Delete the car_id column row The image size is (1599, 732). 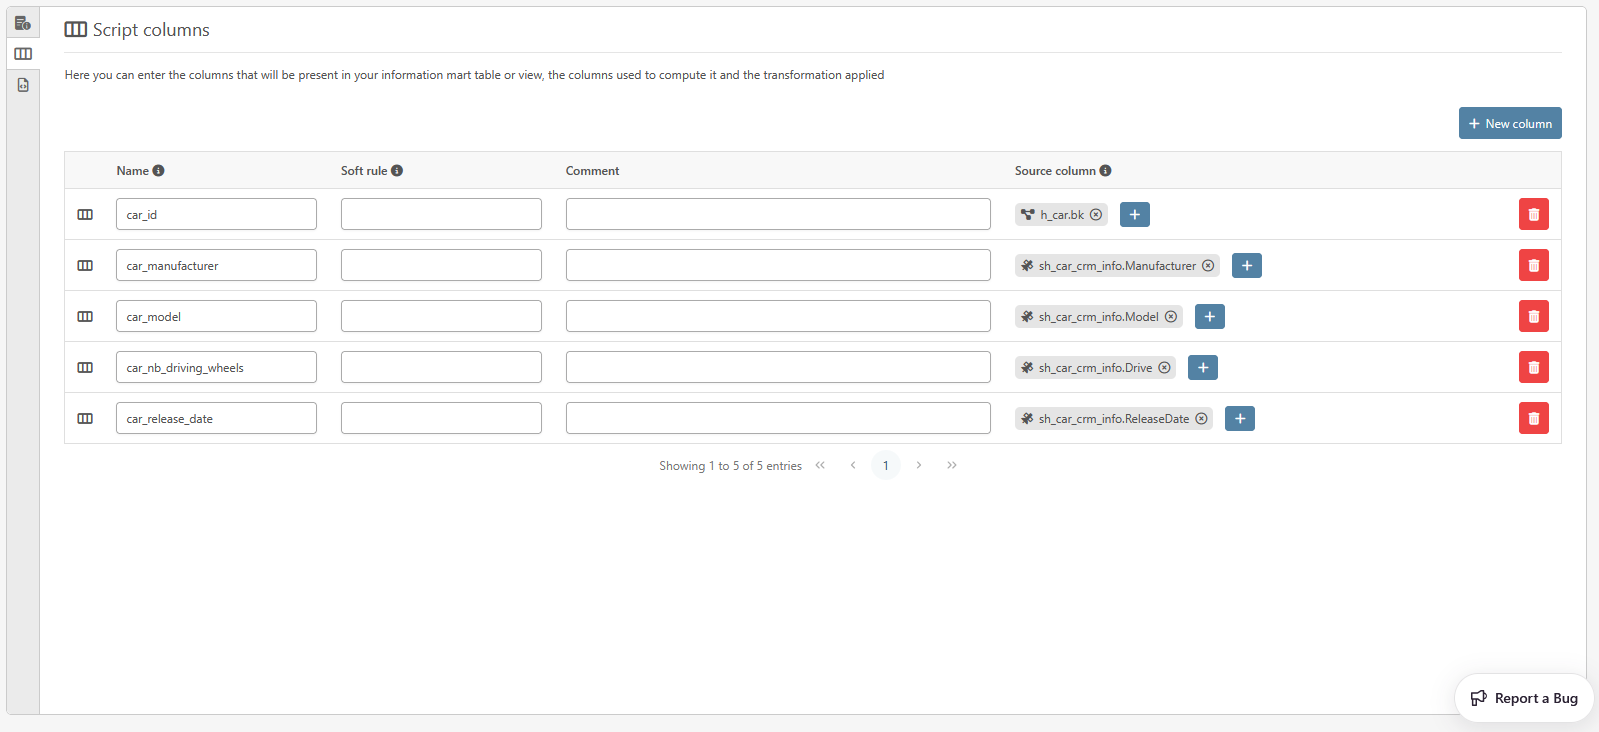[x=1533, y=214]
